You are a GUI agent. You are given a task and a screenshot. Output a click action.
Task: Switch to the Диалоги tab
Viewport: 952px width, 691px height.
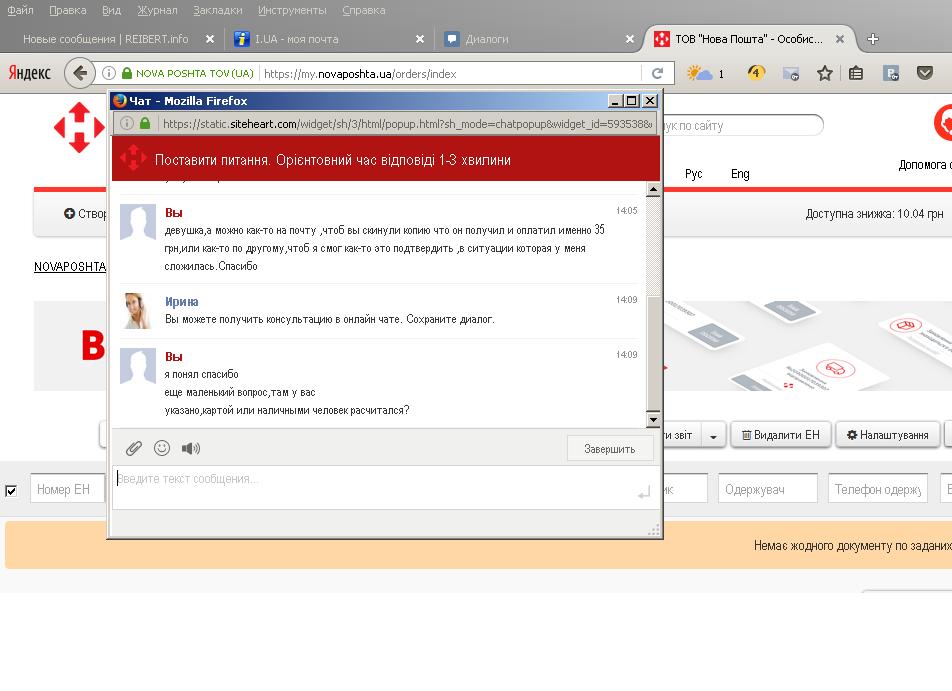point(487,39)
